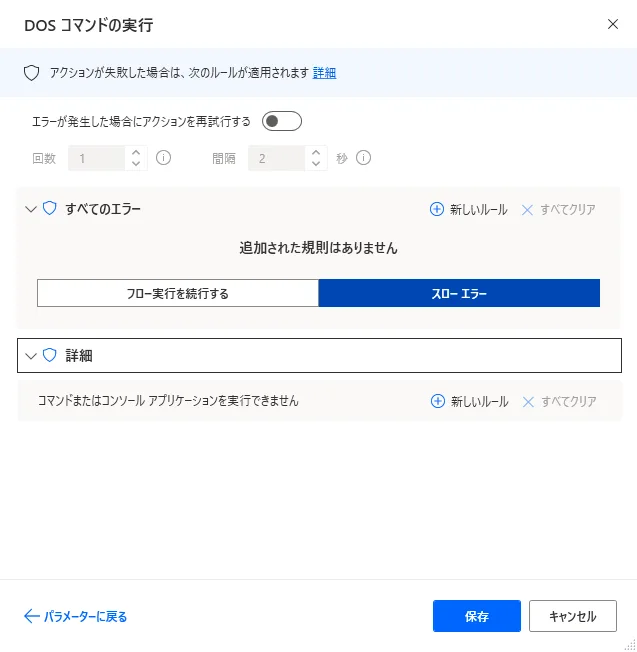
Task: Click plus icon for 新しいルール under すべてのエラー
Action: [x=436, y=210]
